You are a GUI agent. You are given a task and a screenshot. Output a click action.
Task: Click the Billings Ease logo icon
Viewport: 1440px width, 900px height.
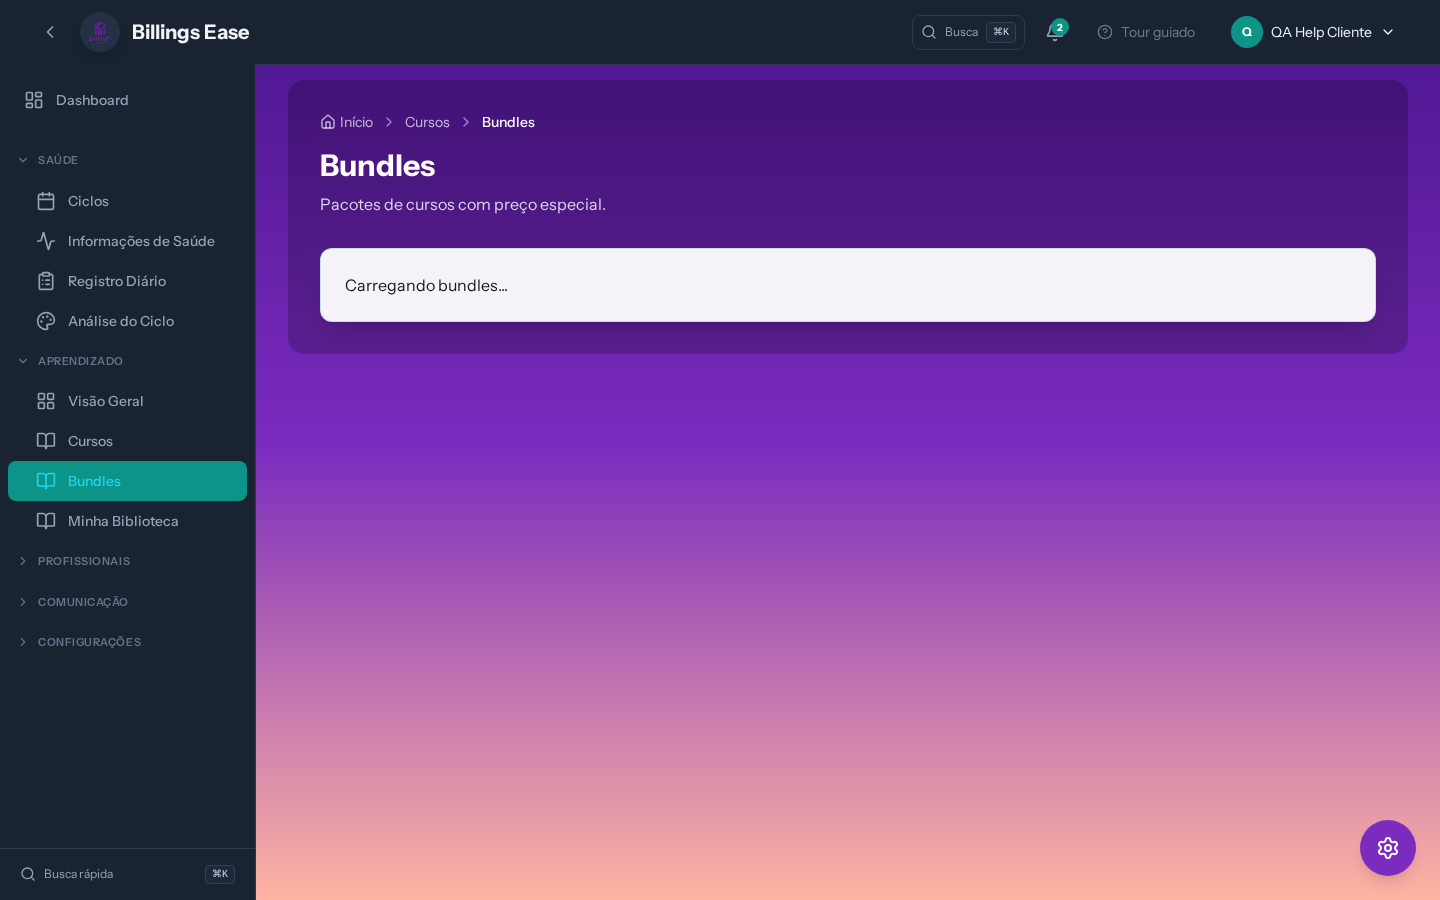click(100, 32)
